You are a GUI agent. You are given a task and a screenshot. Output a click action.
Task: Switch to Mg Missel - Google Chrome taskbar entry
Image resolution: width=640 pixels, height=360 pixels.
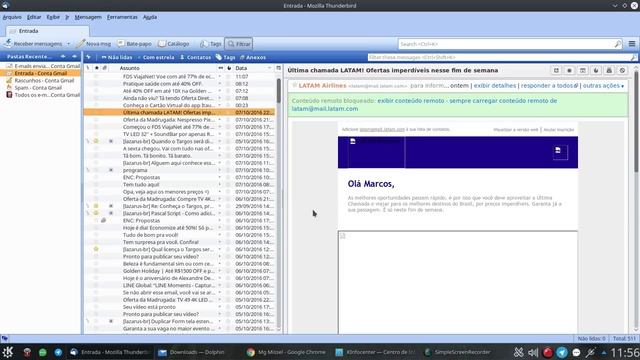point(287,352)
